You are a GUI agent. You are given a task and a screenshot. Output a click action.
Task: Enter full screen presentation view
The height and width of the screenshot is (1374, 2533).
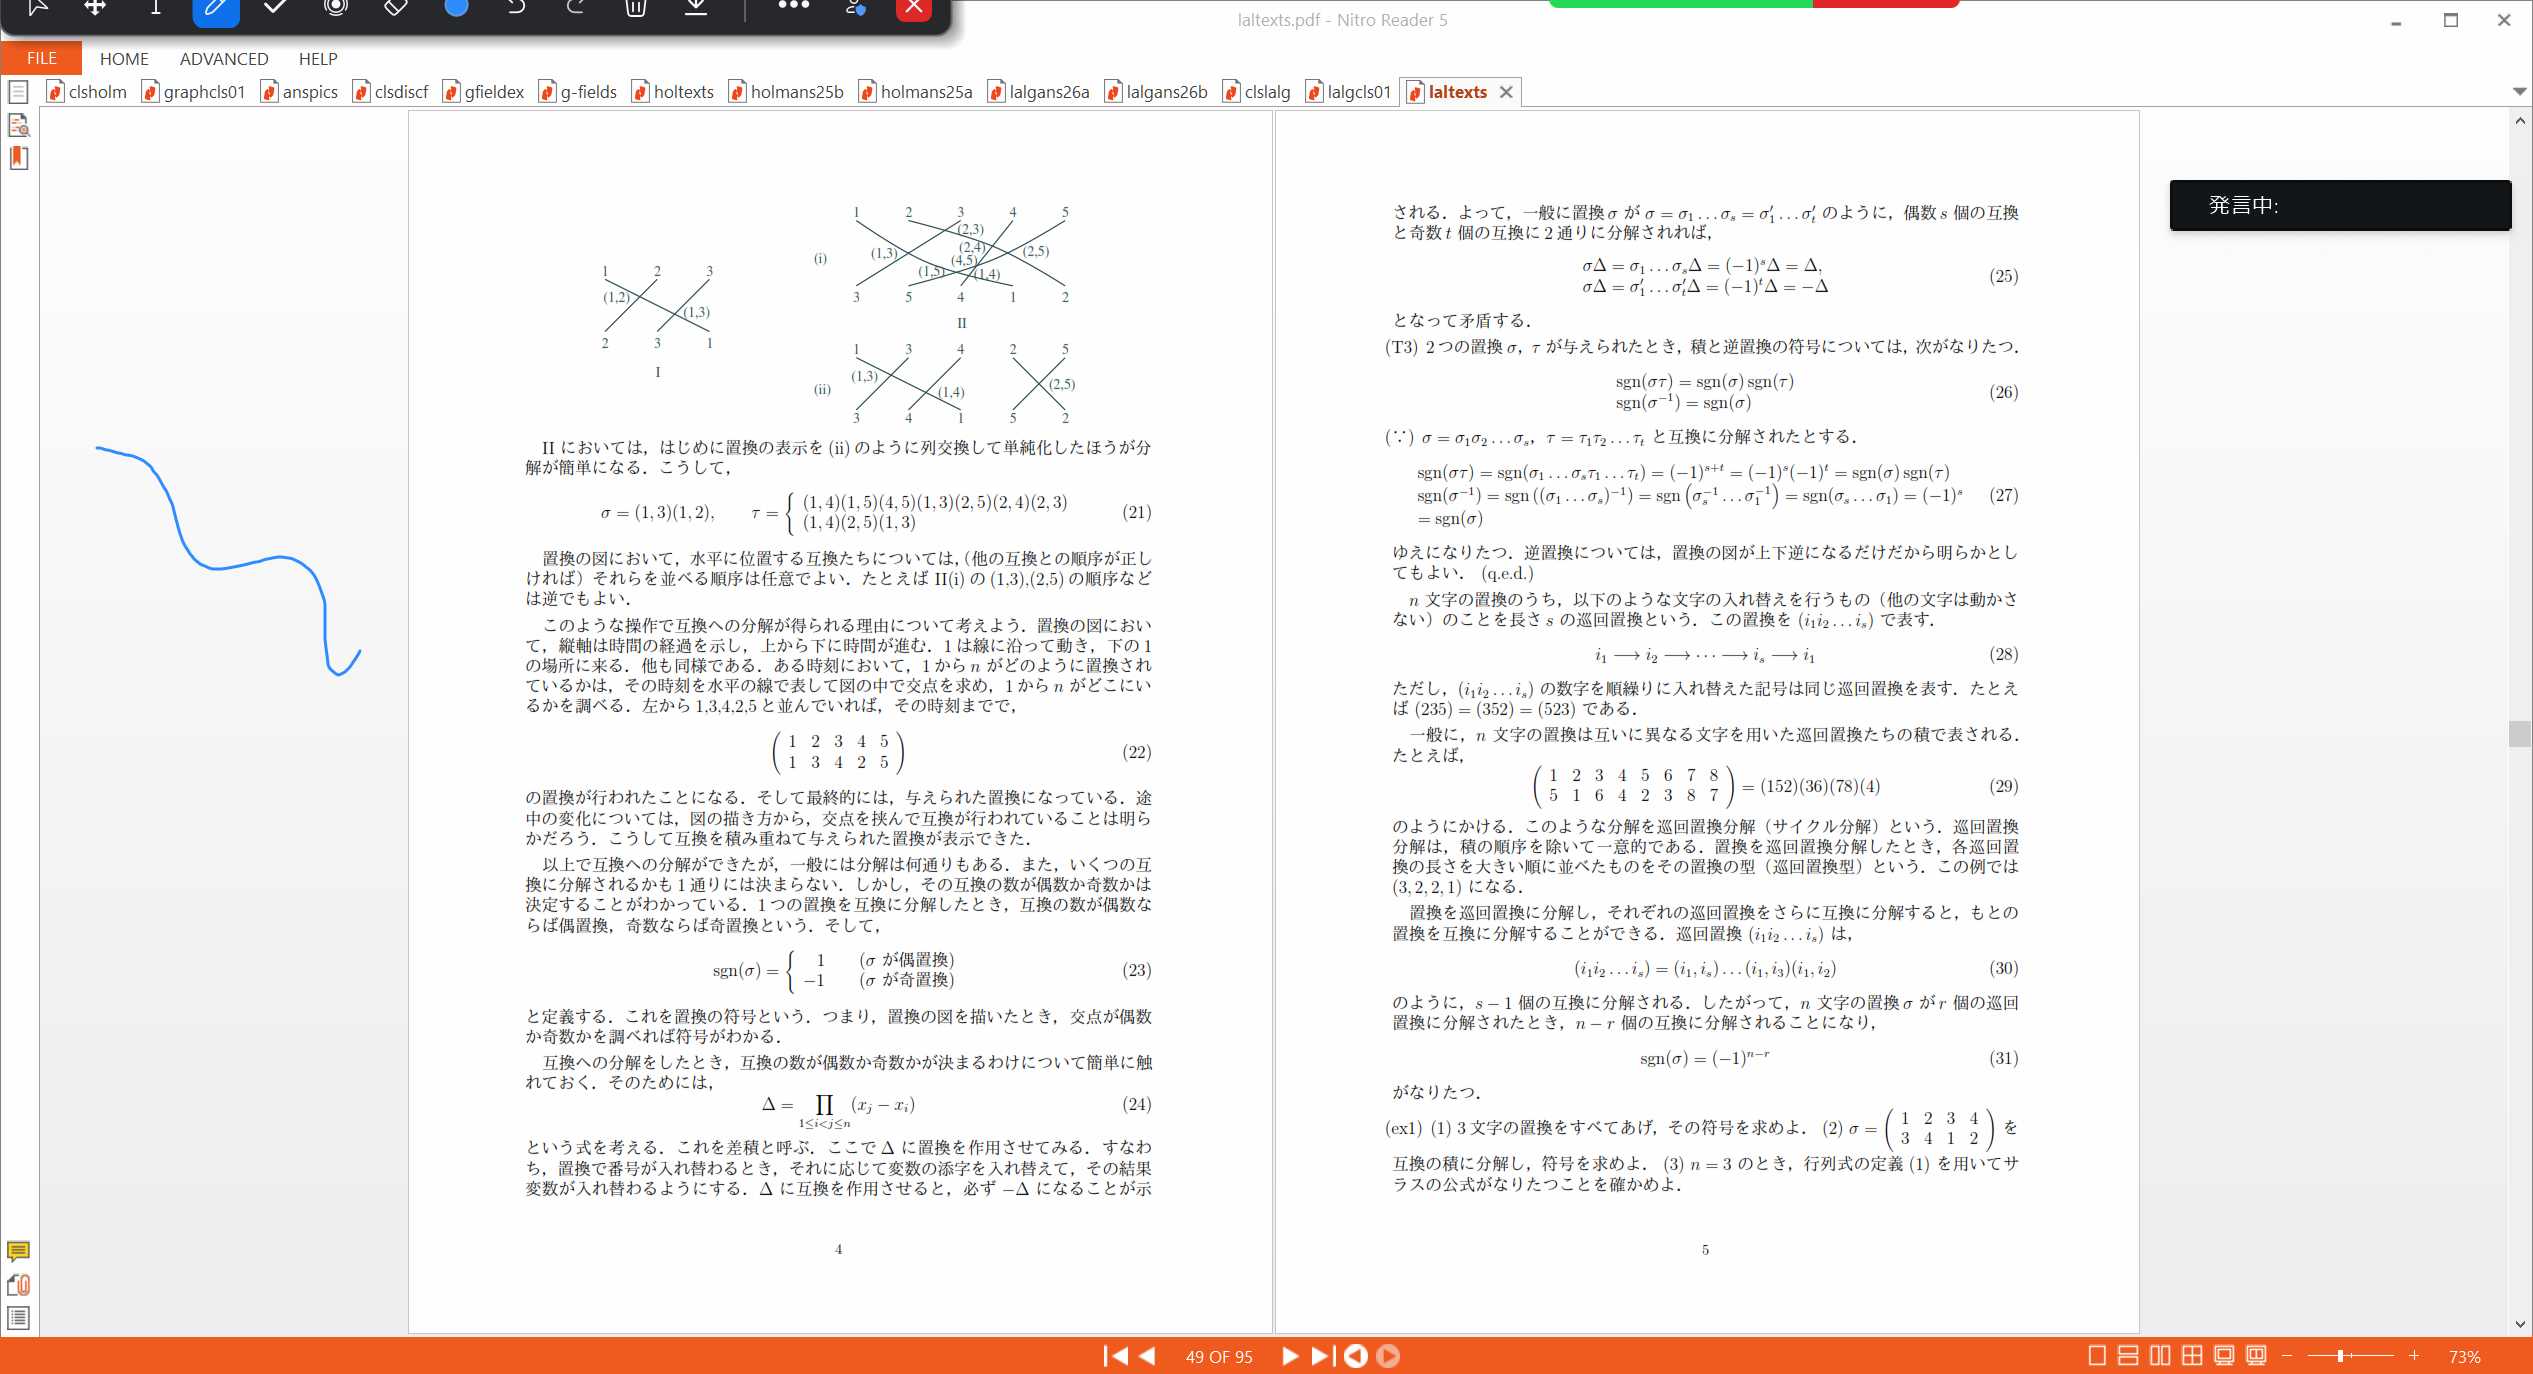[2224, 1356]
